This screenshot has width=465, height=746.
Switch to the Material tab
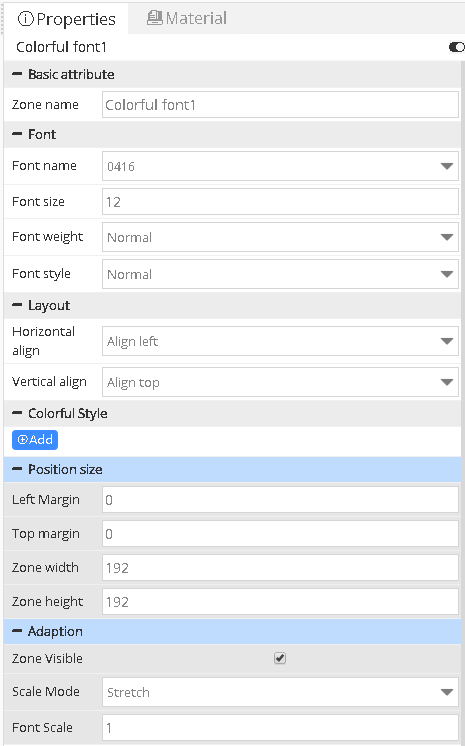point(187,18)
